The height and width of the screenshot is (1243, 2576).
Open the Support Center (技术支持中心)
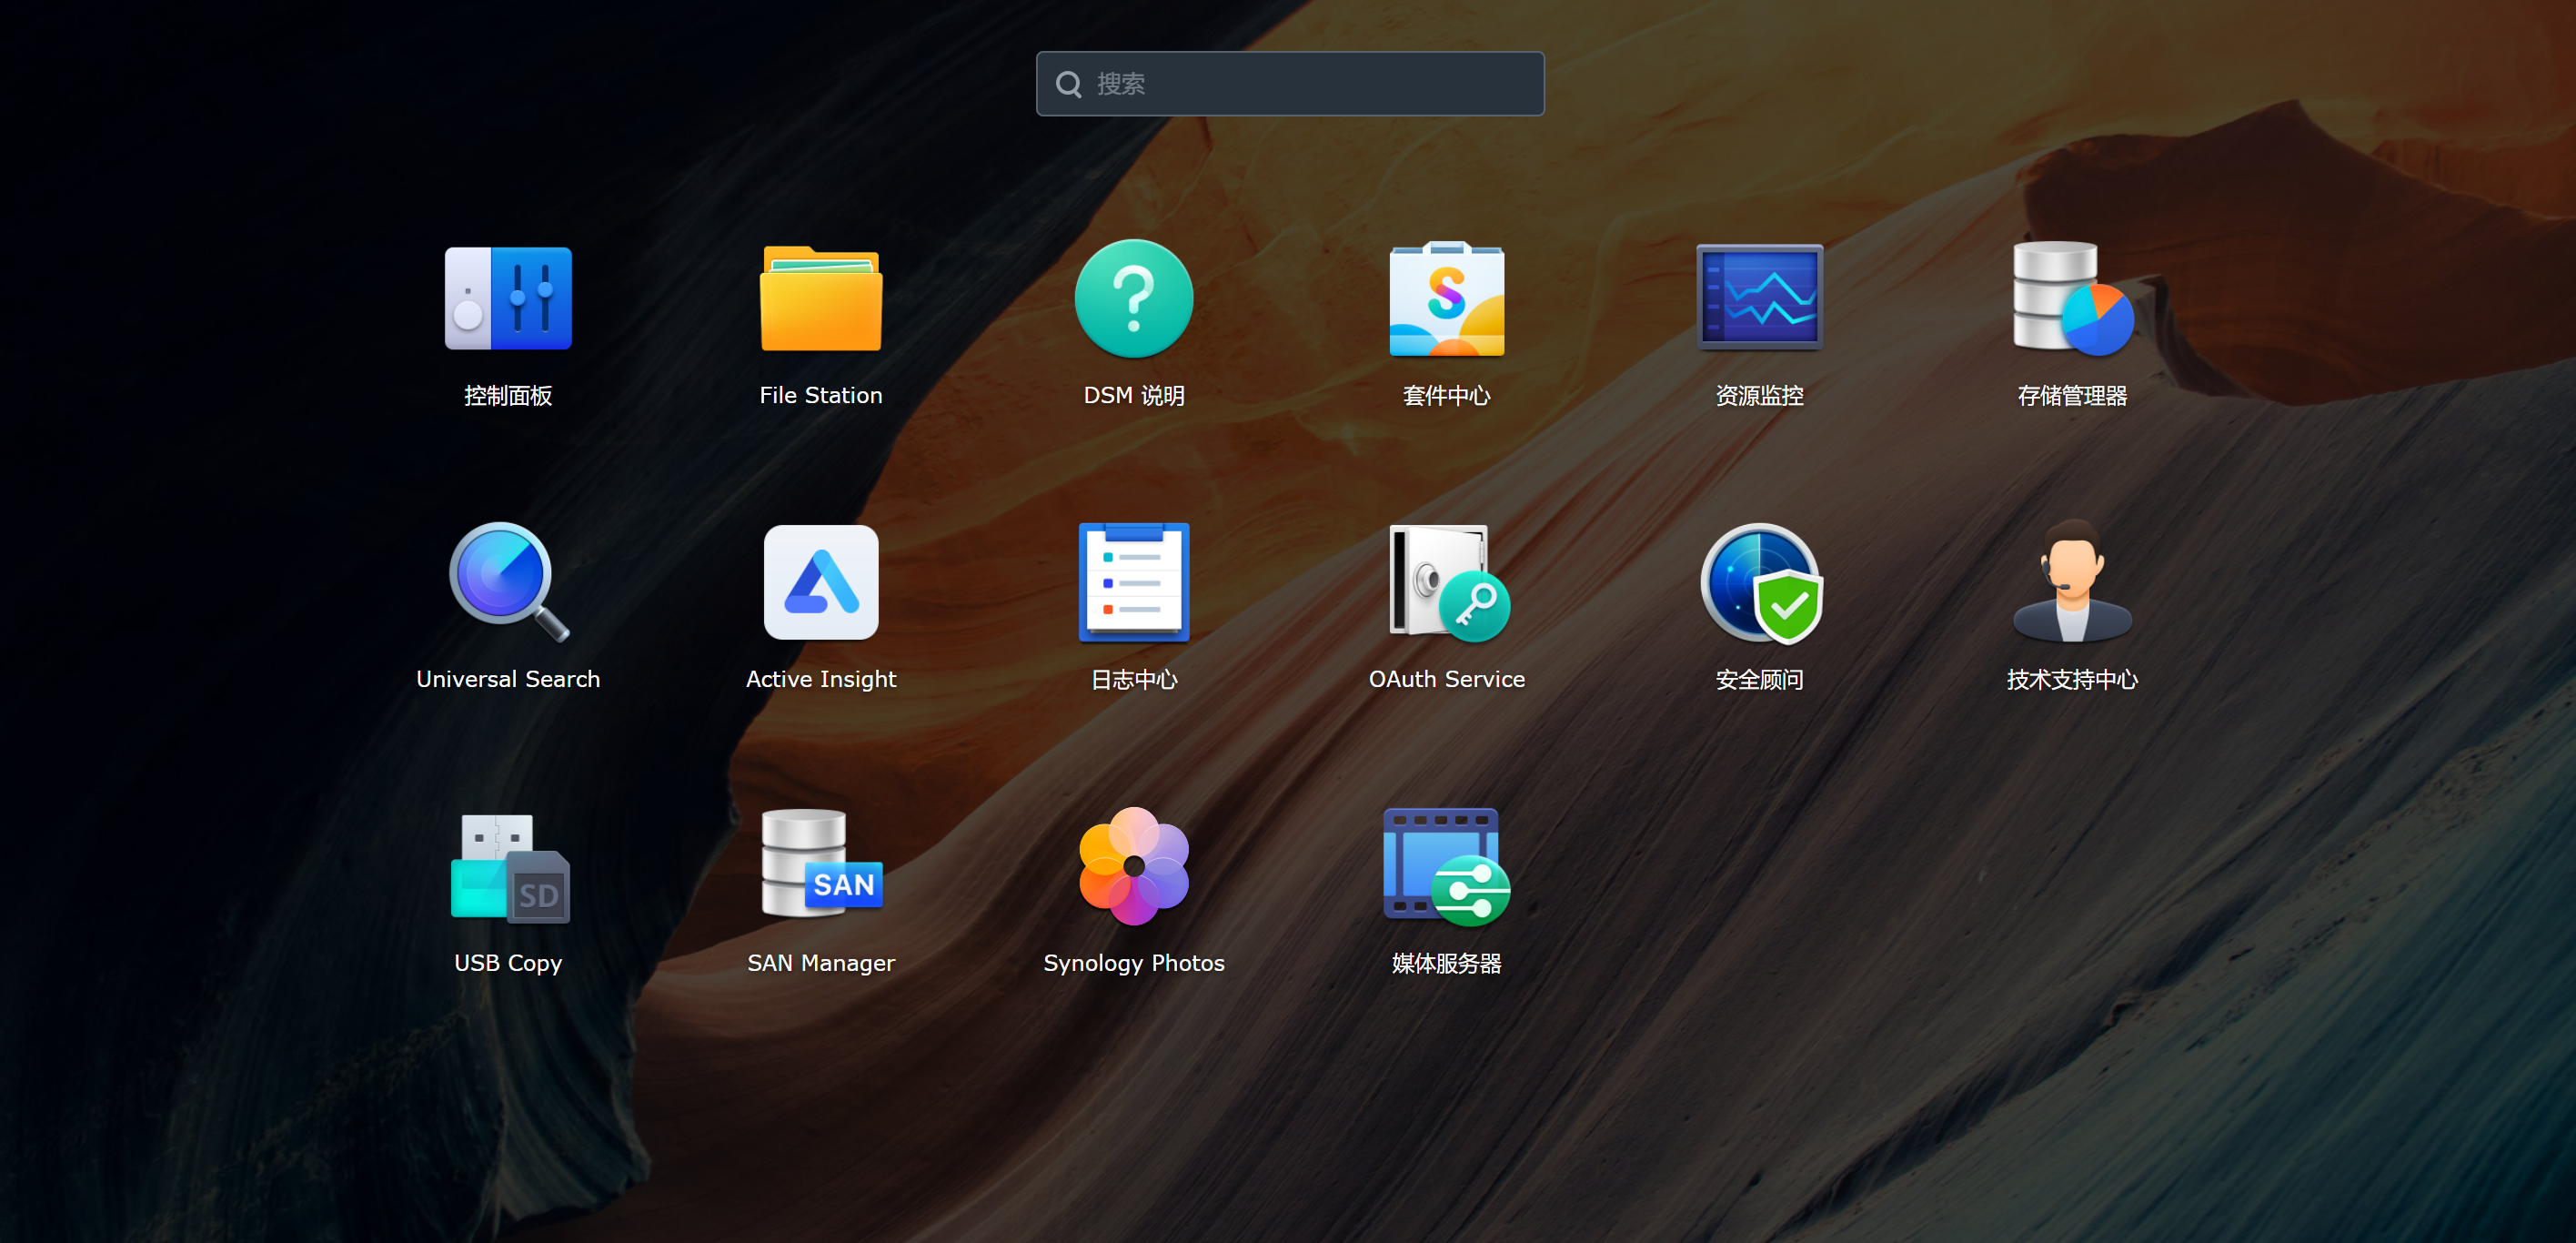coord(2072,582)
